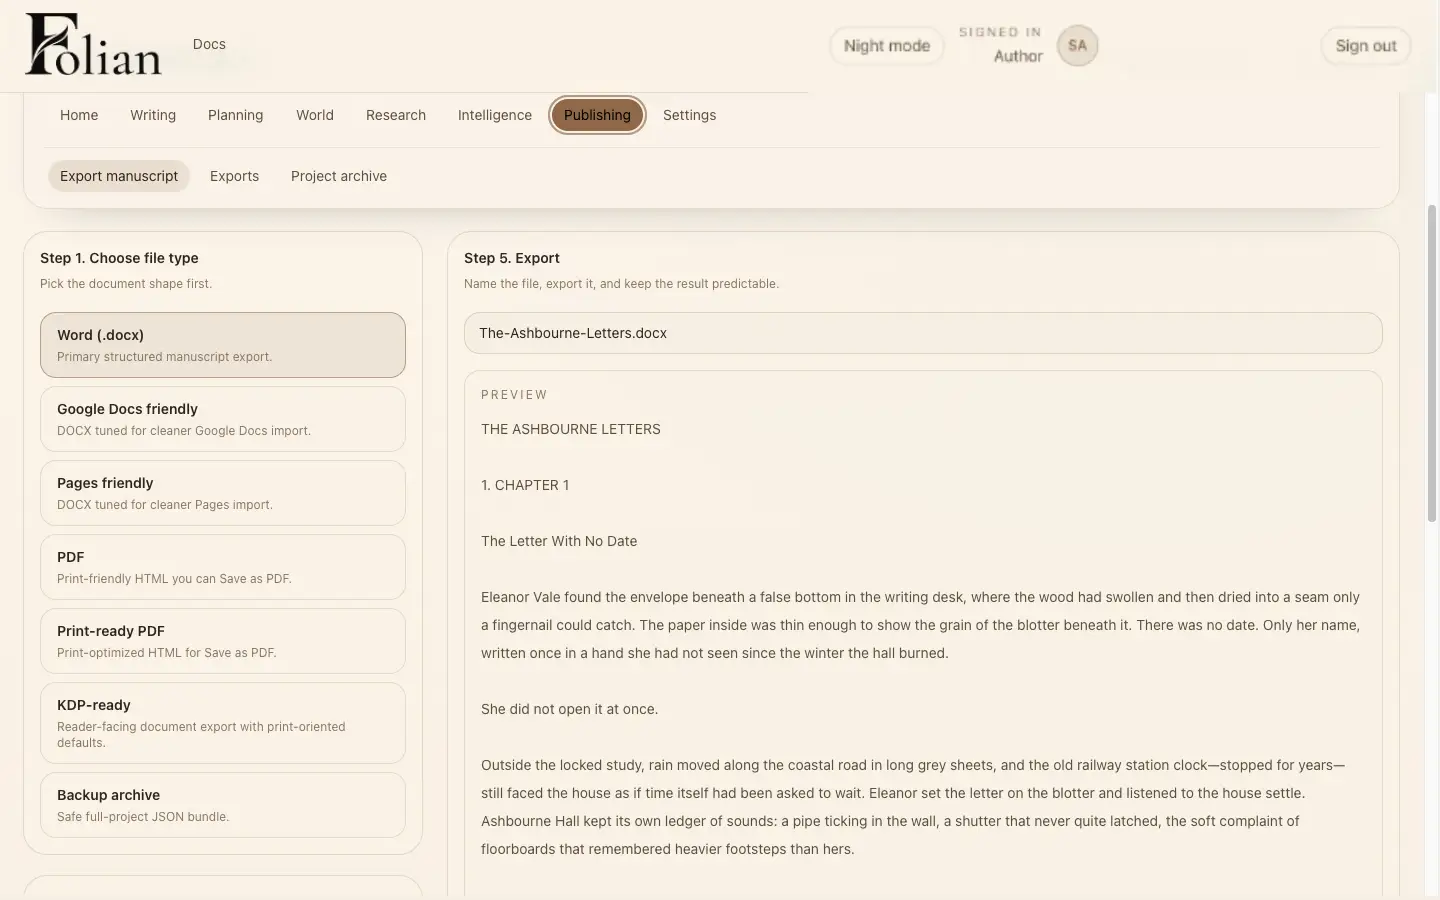Toggle Night mode
Screen dimensions: 1440x900
pos(887,46)
